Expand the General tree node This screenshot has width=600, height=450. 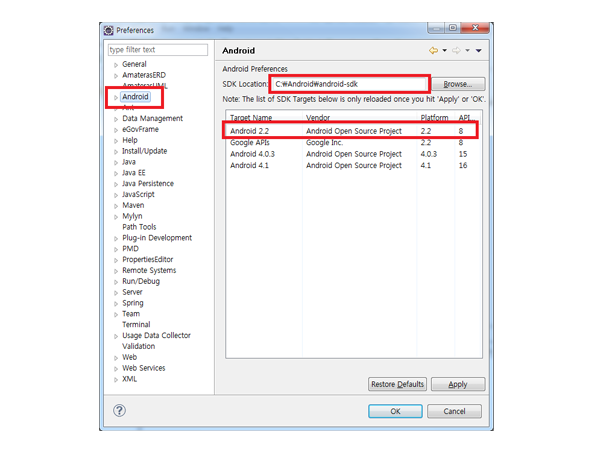(116, 65)
